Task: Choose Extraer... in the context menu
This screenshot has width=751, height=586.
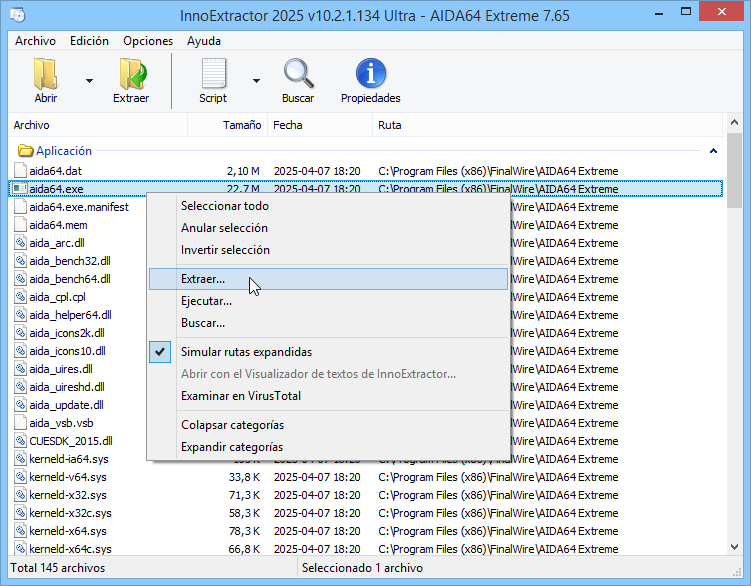Action: click(x=328, y=279)
